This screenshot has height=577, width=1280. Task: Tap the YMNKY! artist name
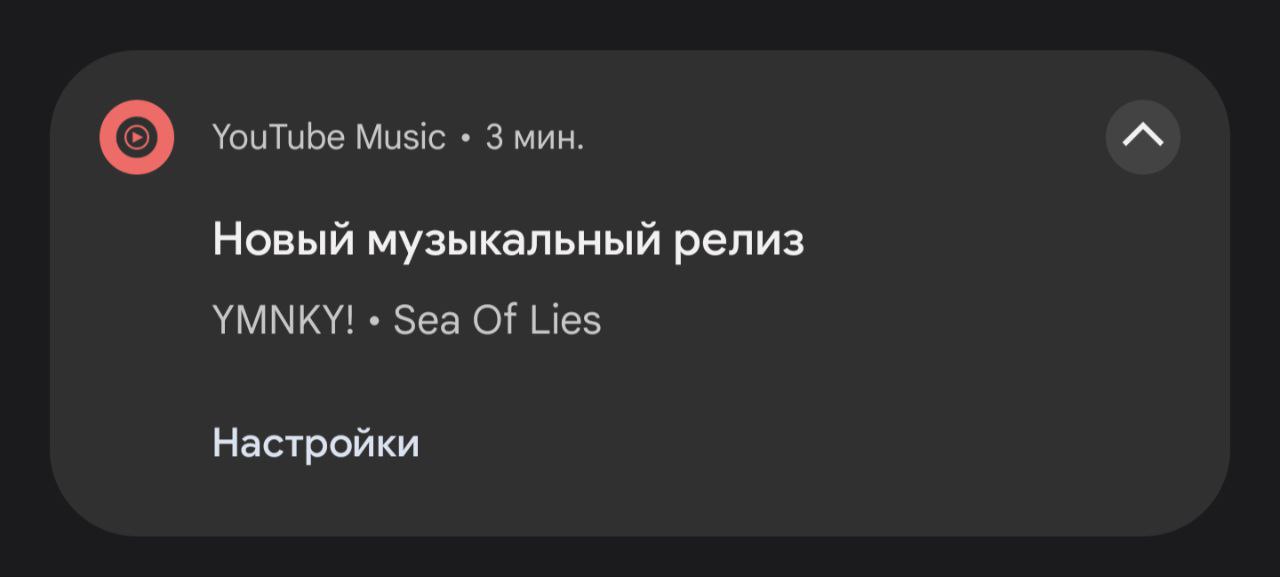(x=283, y=320)
